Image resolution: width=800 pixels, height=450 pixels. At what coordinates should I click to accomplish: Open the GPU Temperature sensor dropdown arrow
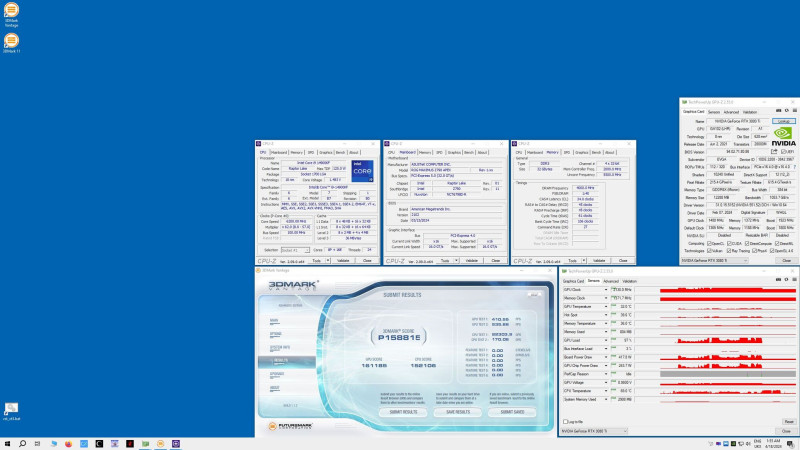(606, 307)
